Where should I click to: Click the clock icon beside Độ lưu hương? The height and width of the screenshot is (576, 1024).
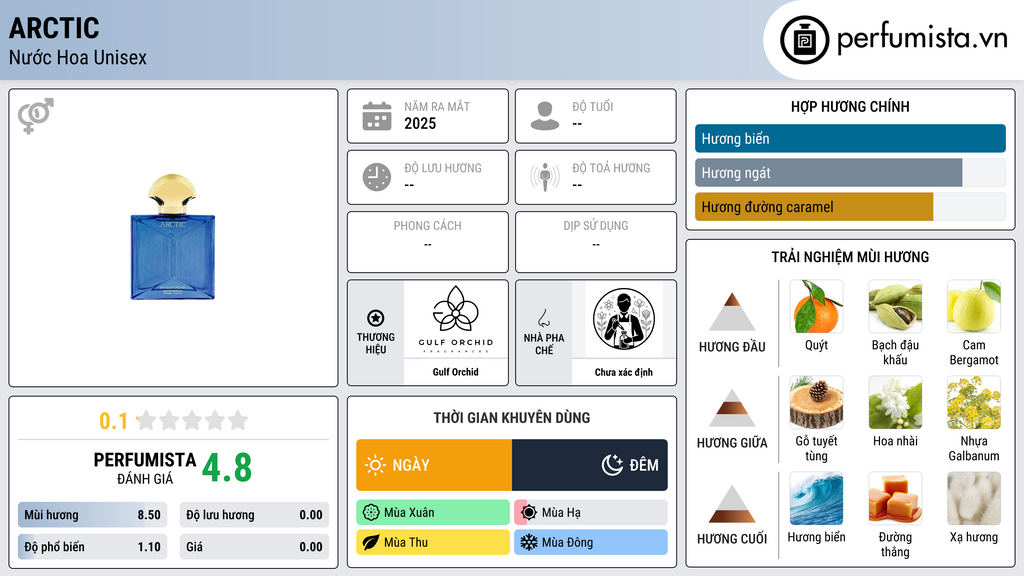click(x=377, y=177)
